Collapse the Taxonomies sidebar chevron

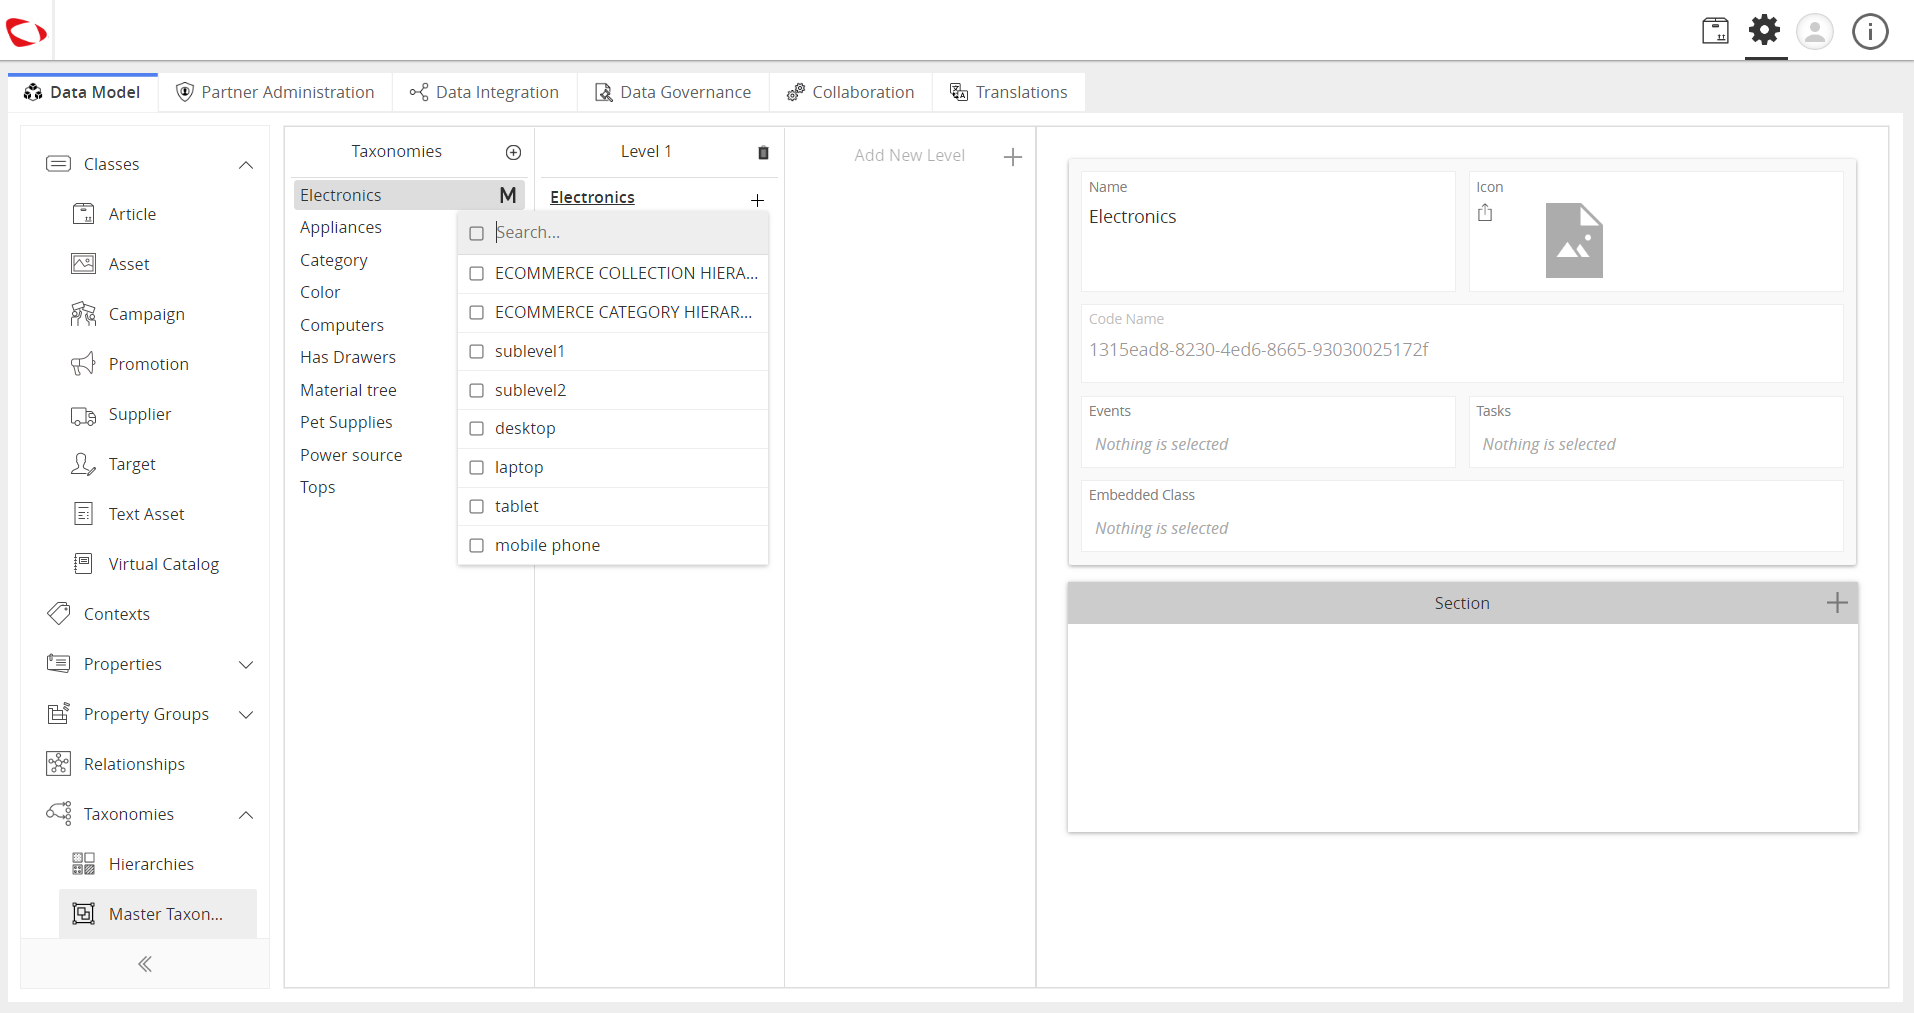(x=246, y=814)
